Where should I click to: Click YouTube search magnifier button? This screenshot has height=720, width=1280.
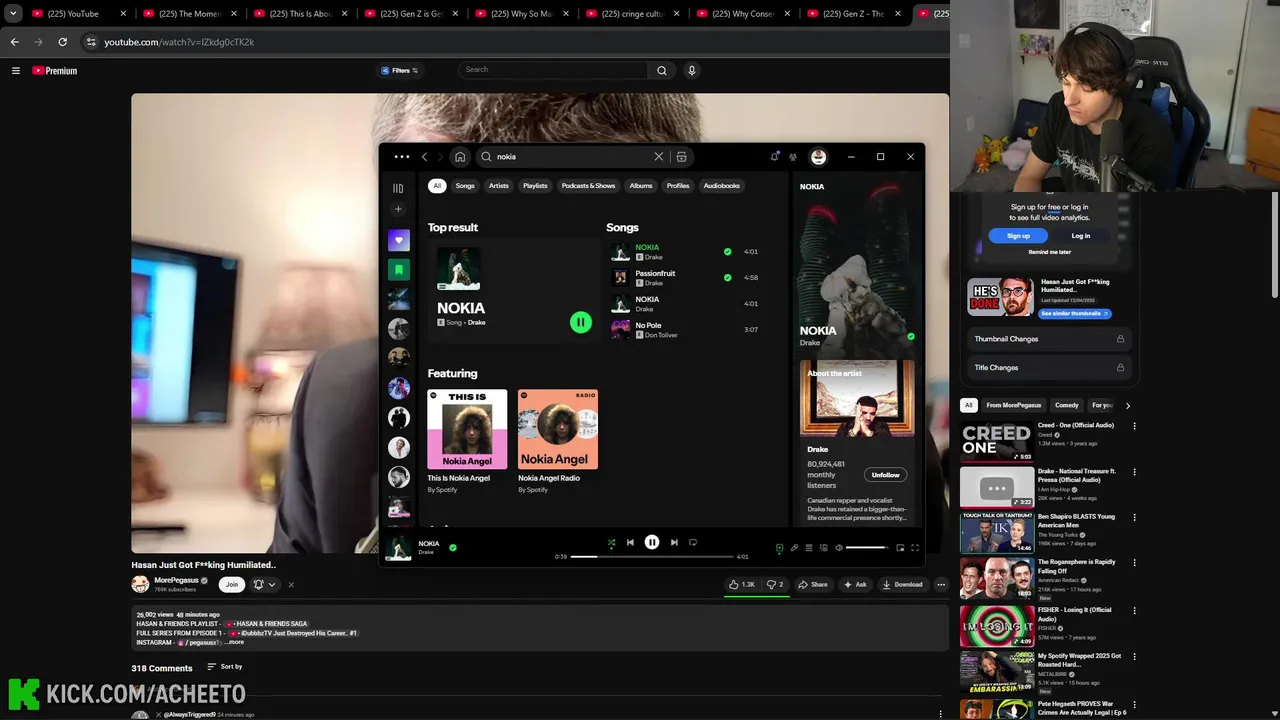click(x=661, y=71)
